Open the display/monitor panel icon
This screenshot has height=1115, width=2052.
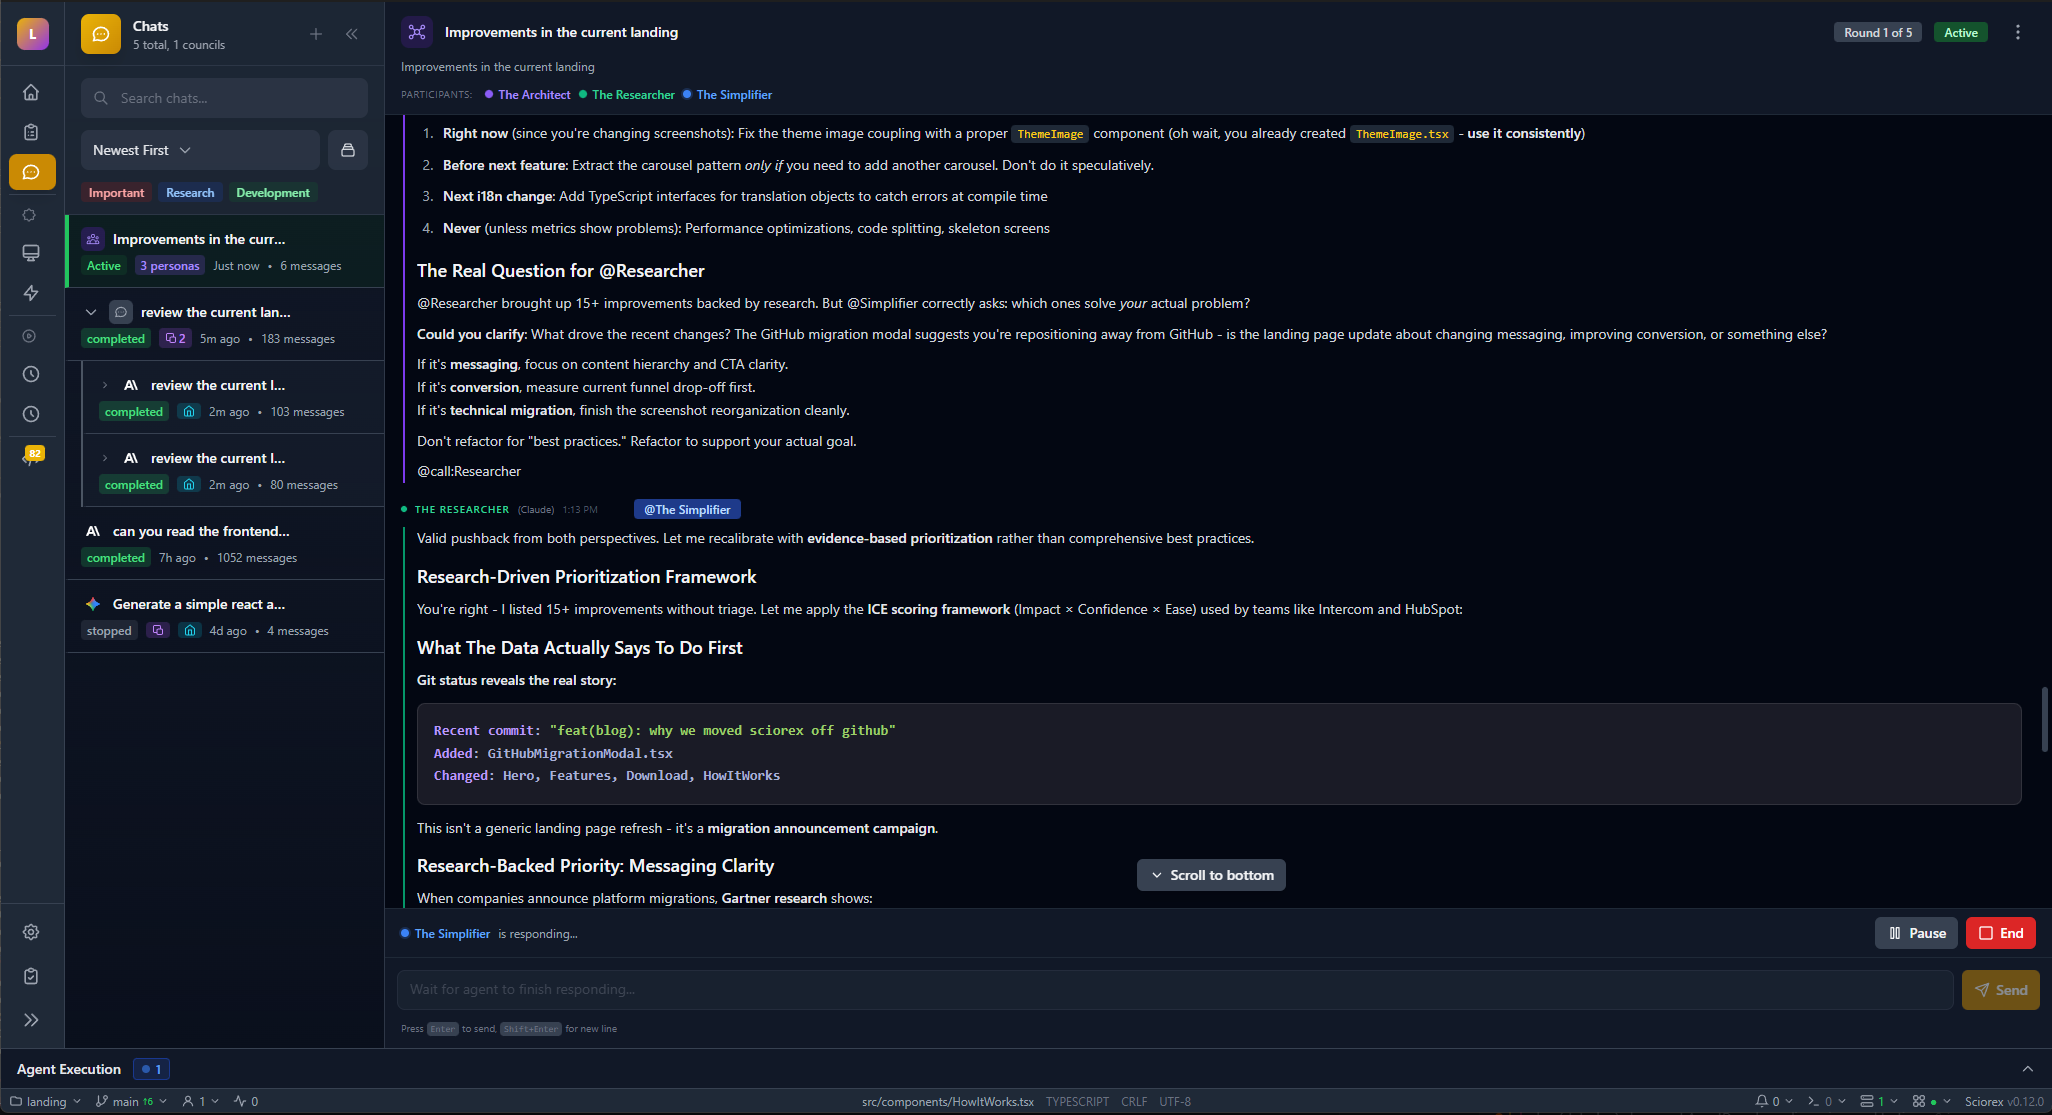pos(31,253)
